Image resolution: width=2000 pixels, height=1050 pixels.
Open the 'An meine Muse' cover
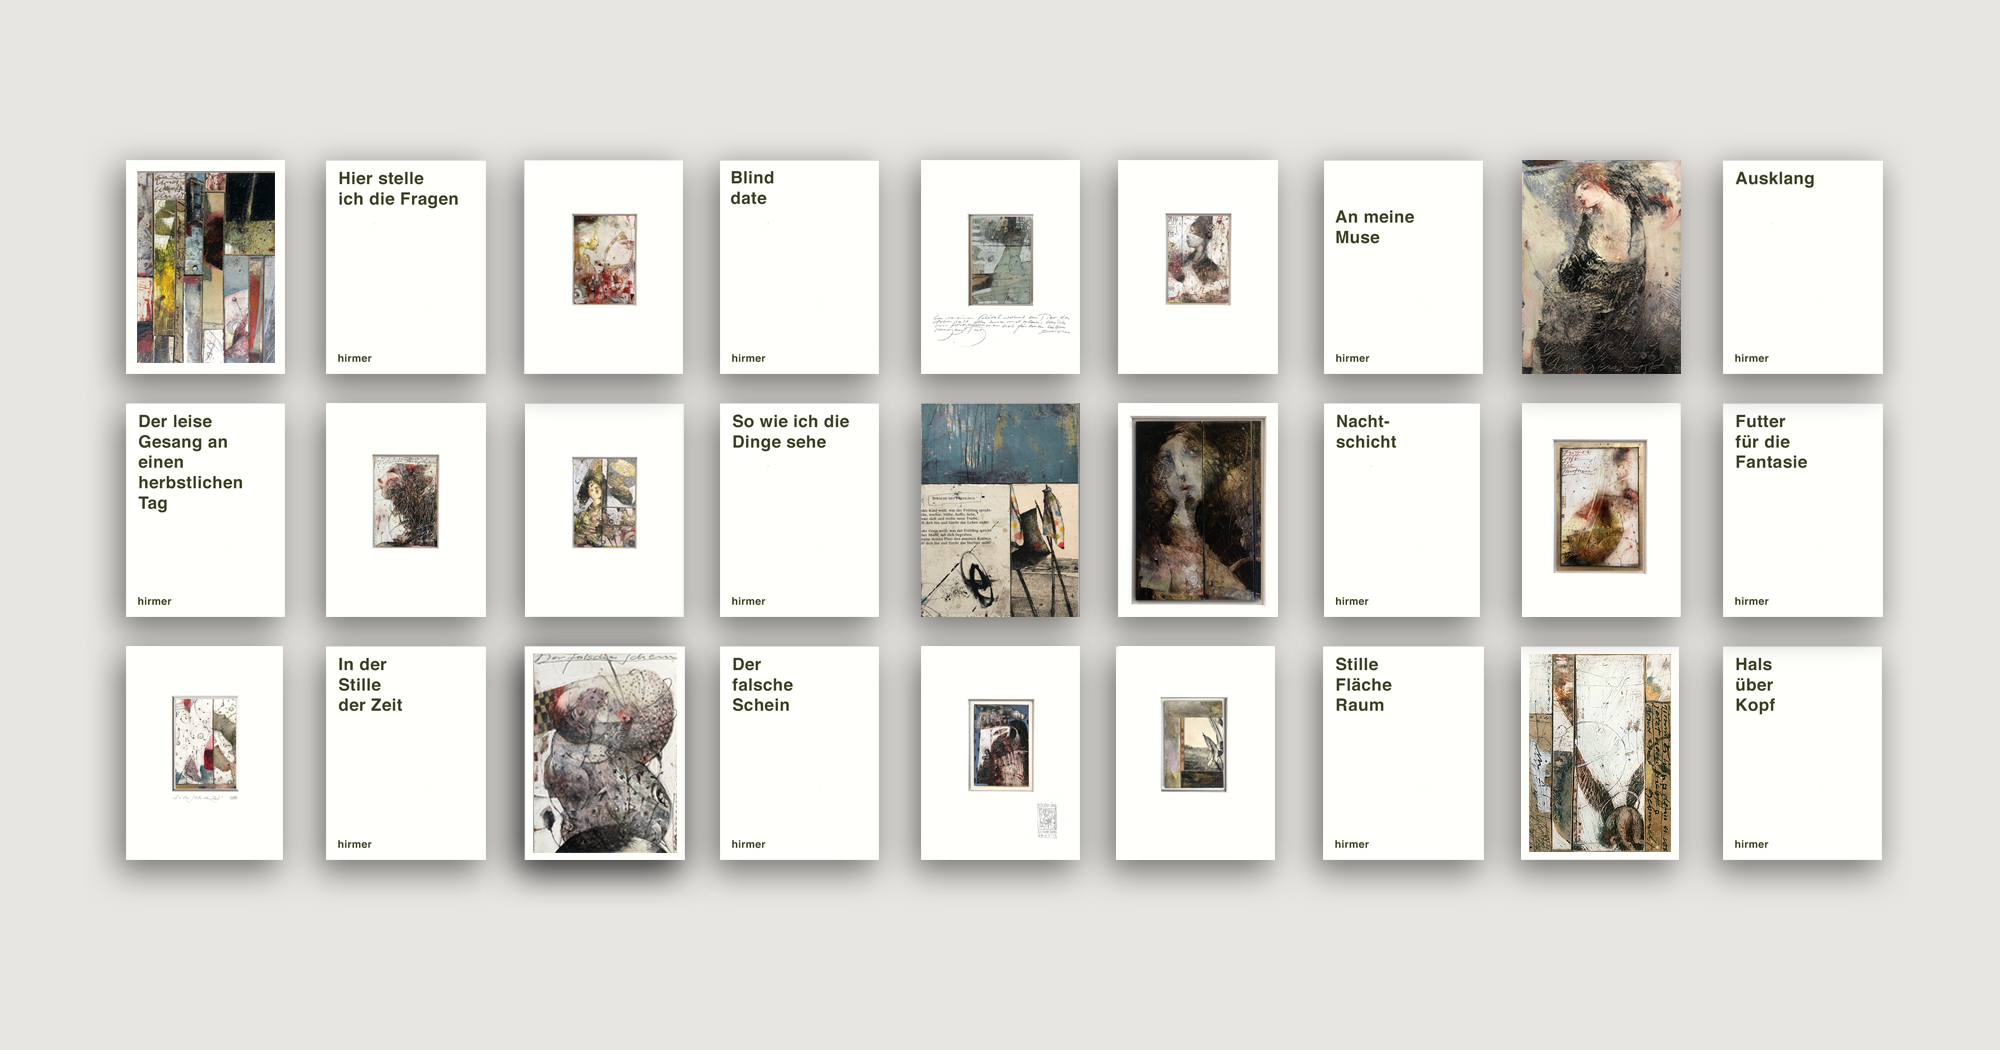point(1403,267)
